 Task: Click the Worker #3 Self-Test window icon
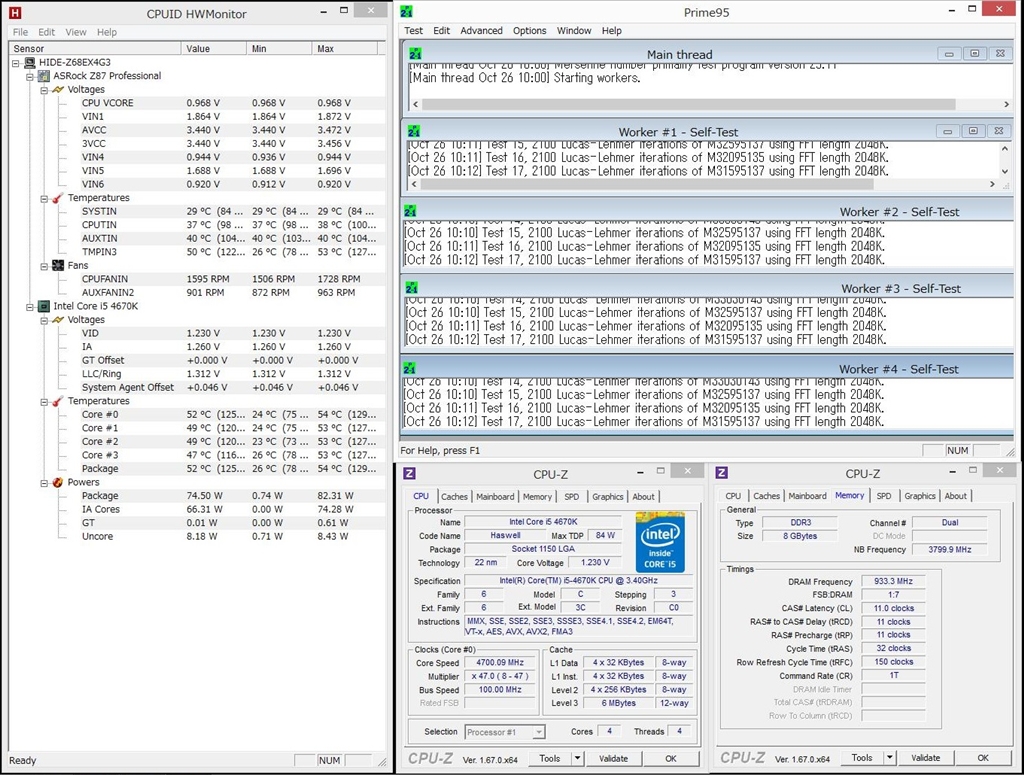coord(410,288)
